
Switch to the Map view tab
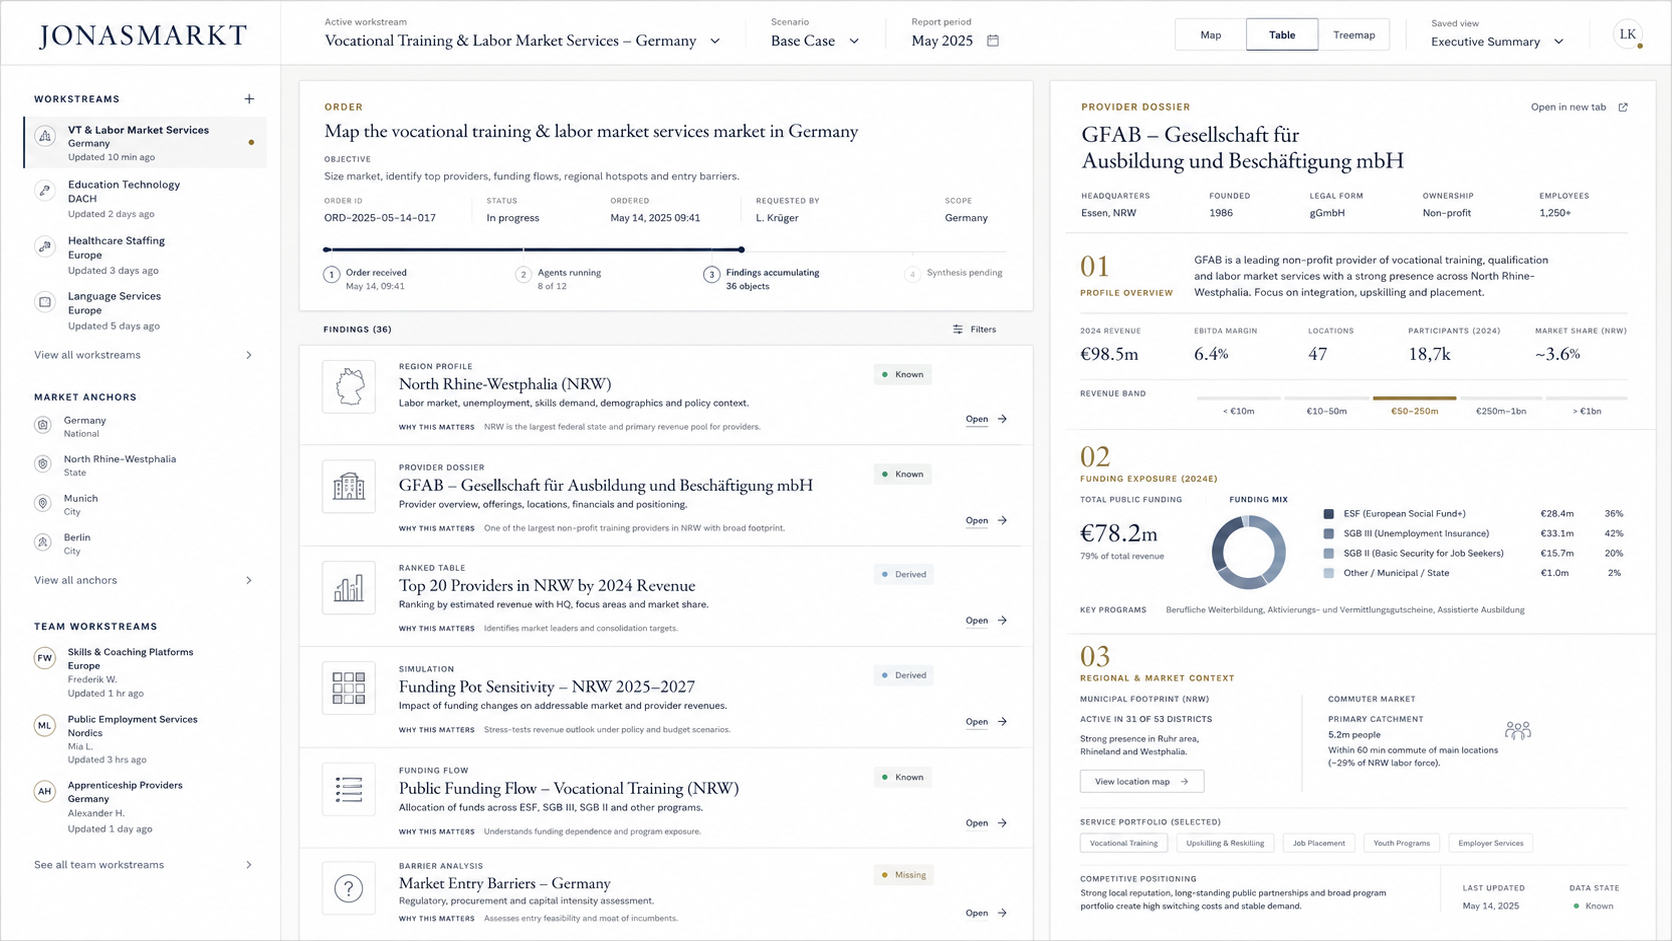1211,35
